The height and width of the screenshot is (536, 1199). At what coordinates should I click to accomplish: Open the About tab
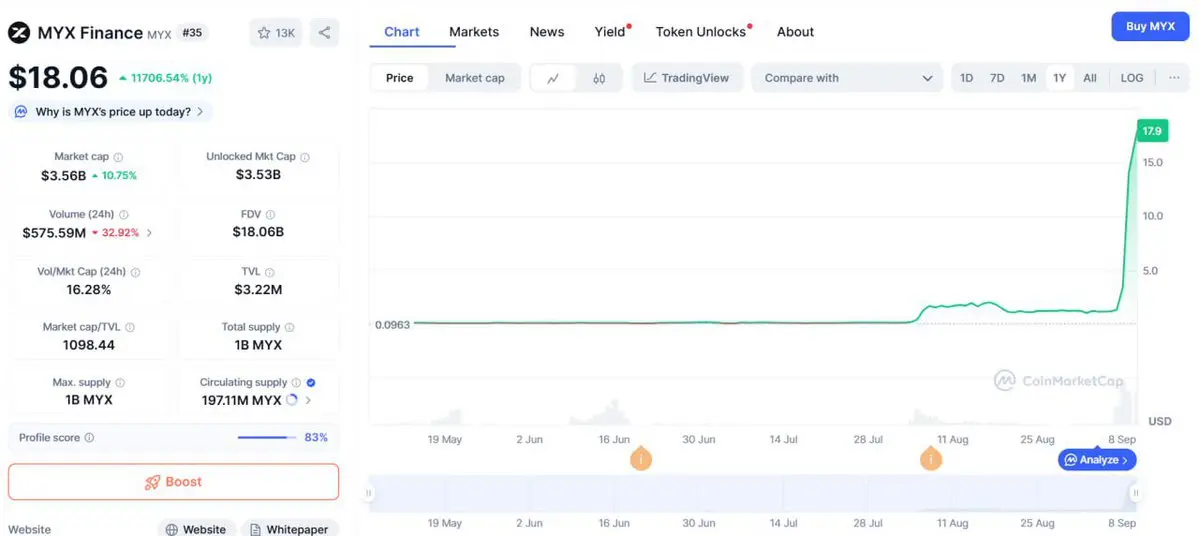[795, 32]
